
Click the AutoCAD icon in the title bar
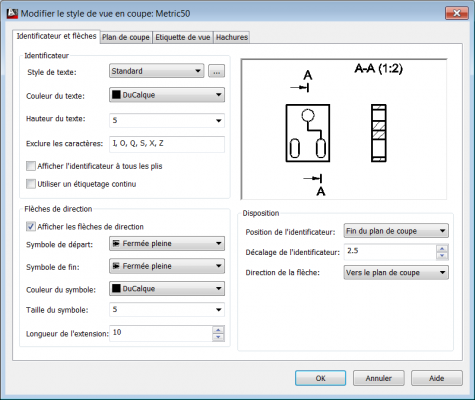click(13, 13)
